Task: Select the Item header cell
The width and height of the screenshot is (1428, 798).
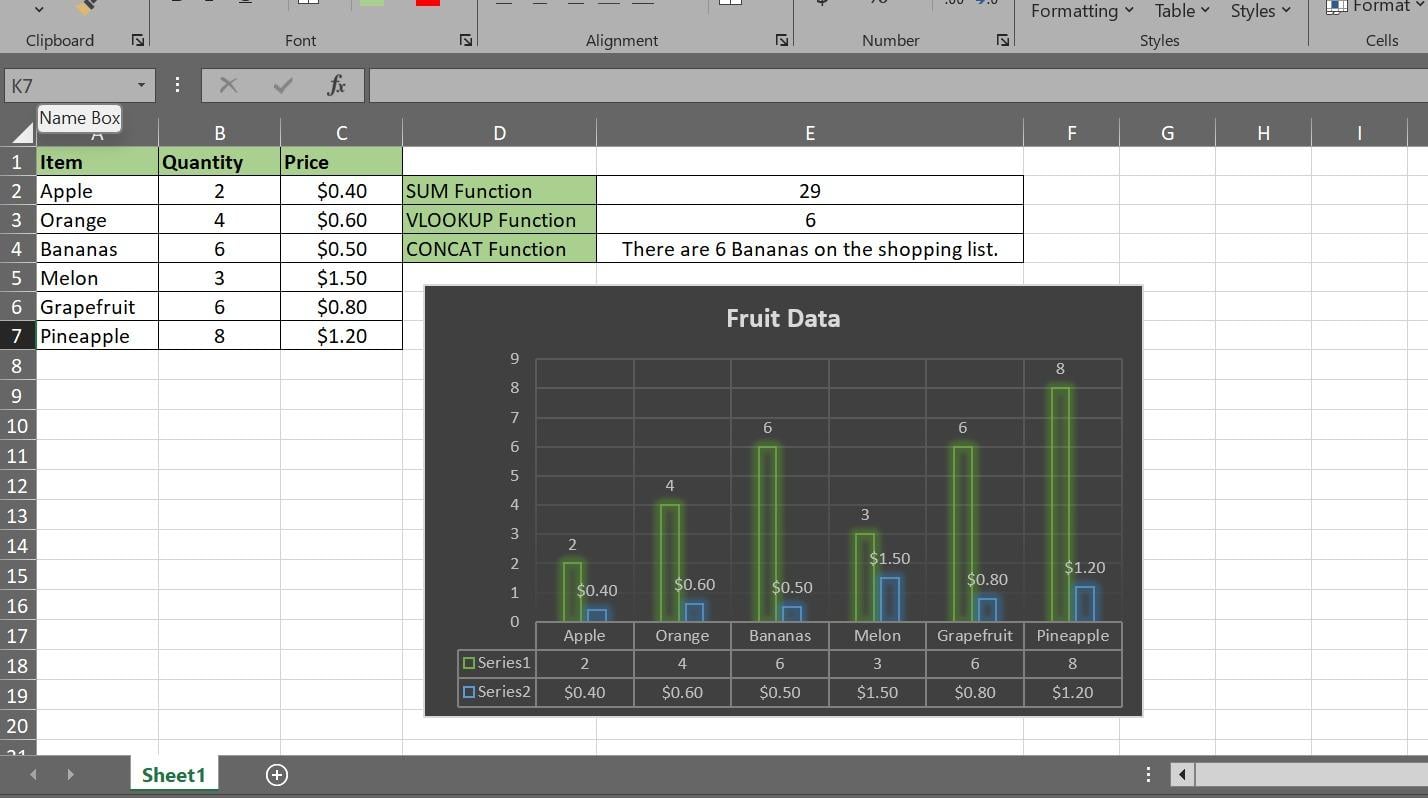Action: tap(97, 162)
